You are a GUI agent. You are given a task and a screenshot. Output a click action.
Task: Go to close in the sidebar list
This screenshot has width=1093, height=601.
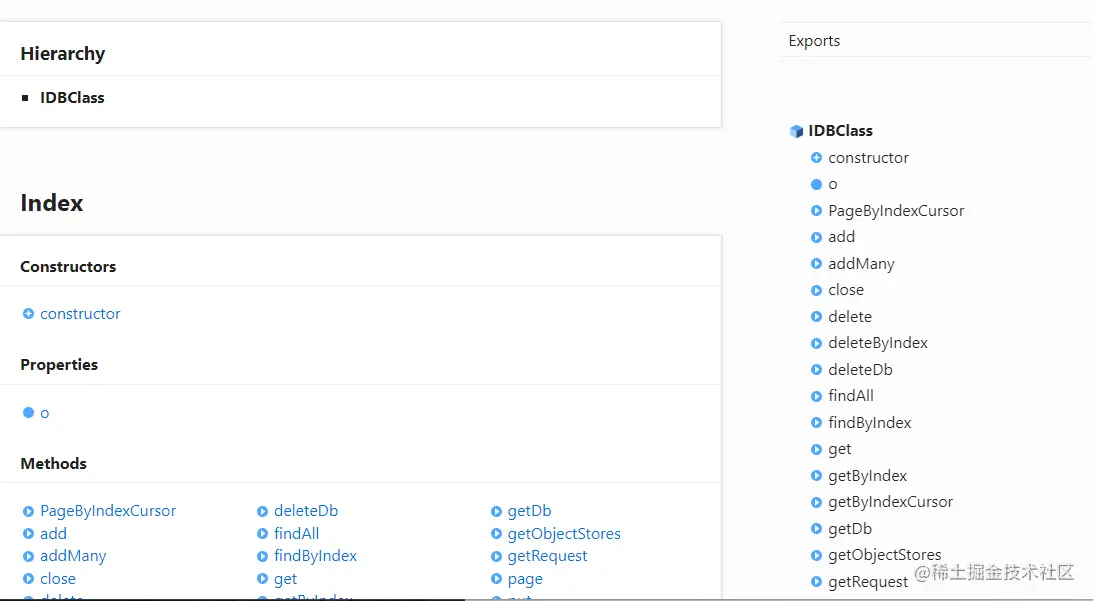pyautogui.click(x=846, y=289)
